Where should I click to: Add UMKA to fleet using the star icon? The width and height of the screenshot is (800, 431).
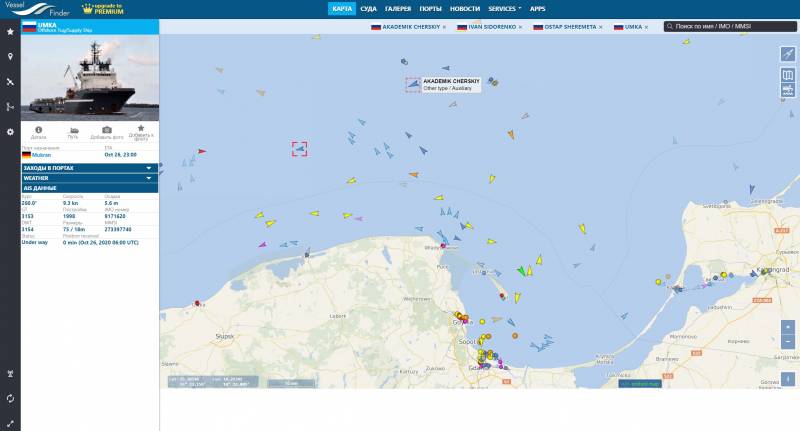point(141,128)
